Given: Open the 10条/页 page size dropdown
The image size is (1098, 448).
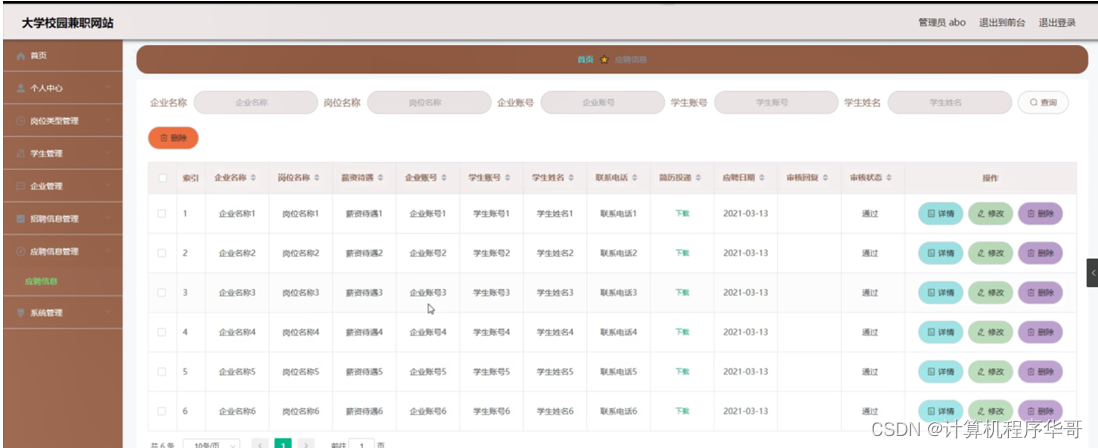Looking at the screenshot, I should 211,444.
